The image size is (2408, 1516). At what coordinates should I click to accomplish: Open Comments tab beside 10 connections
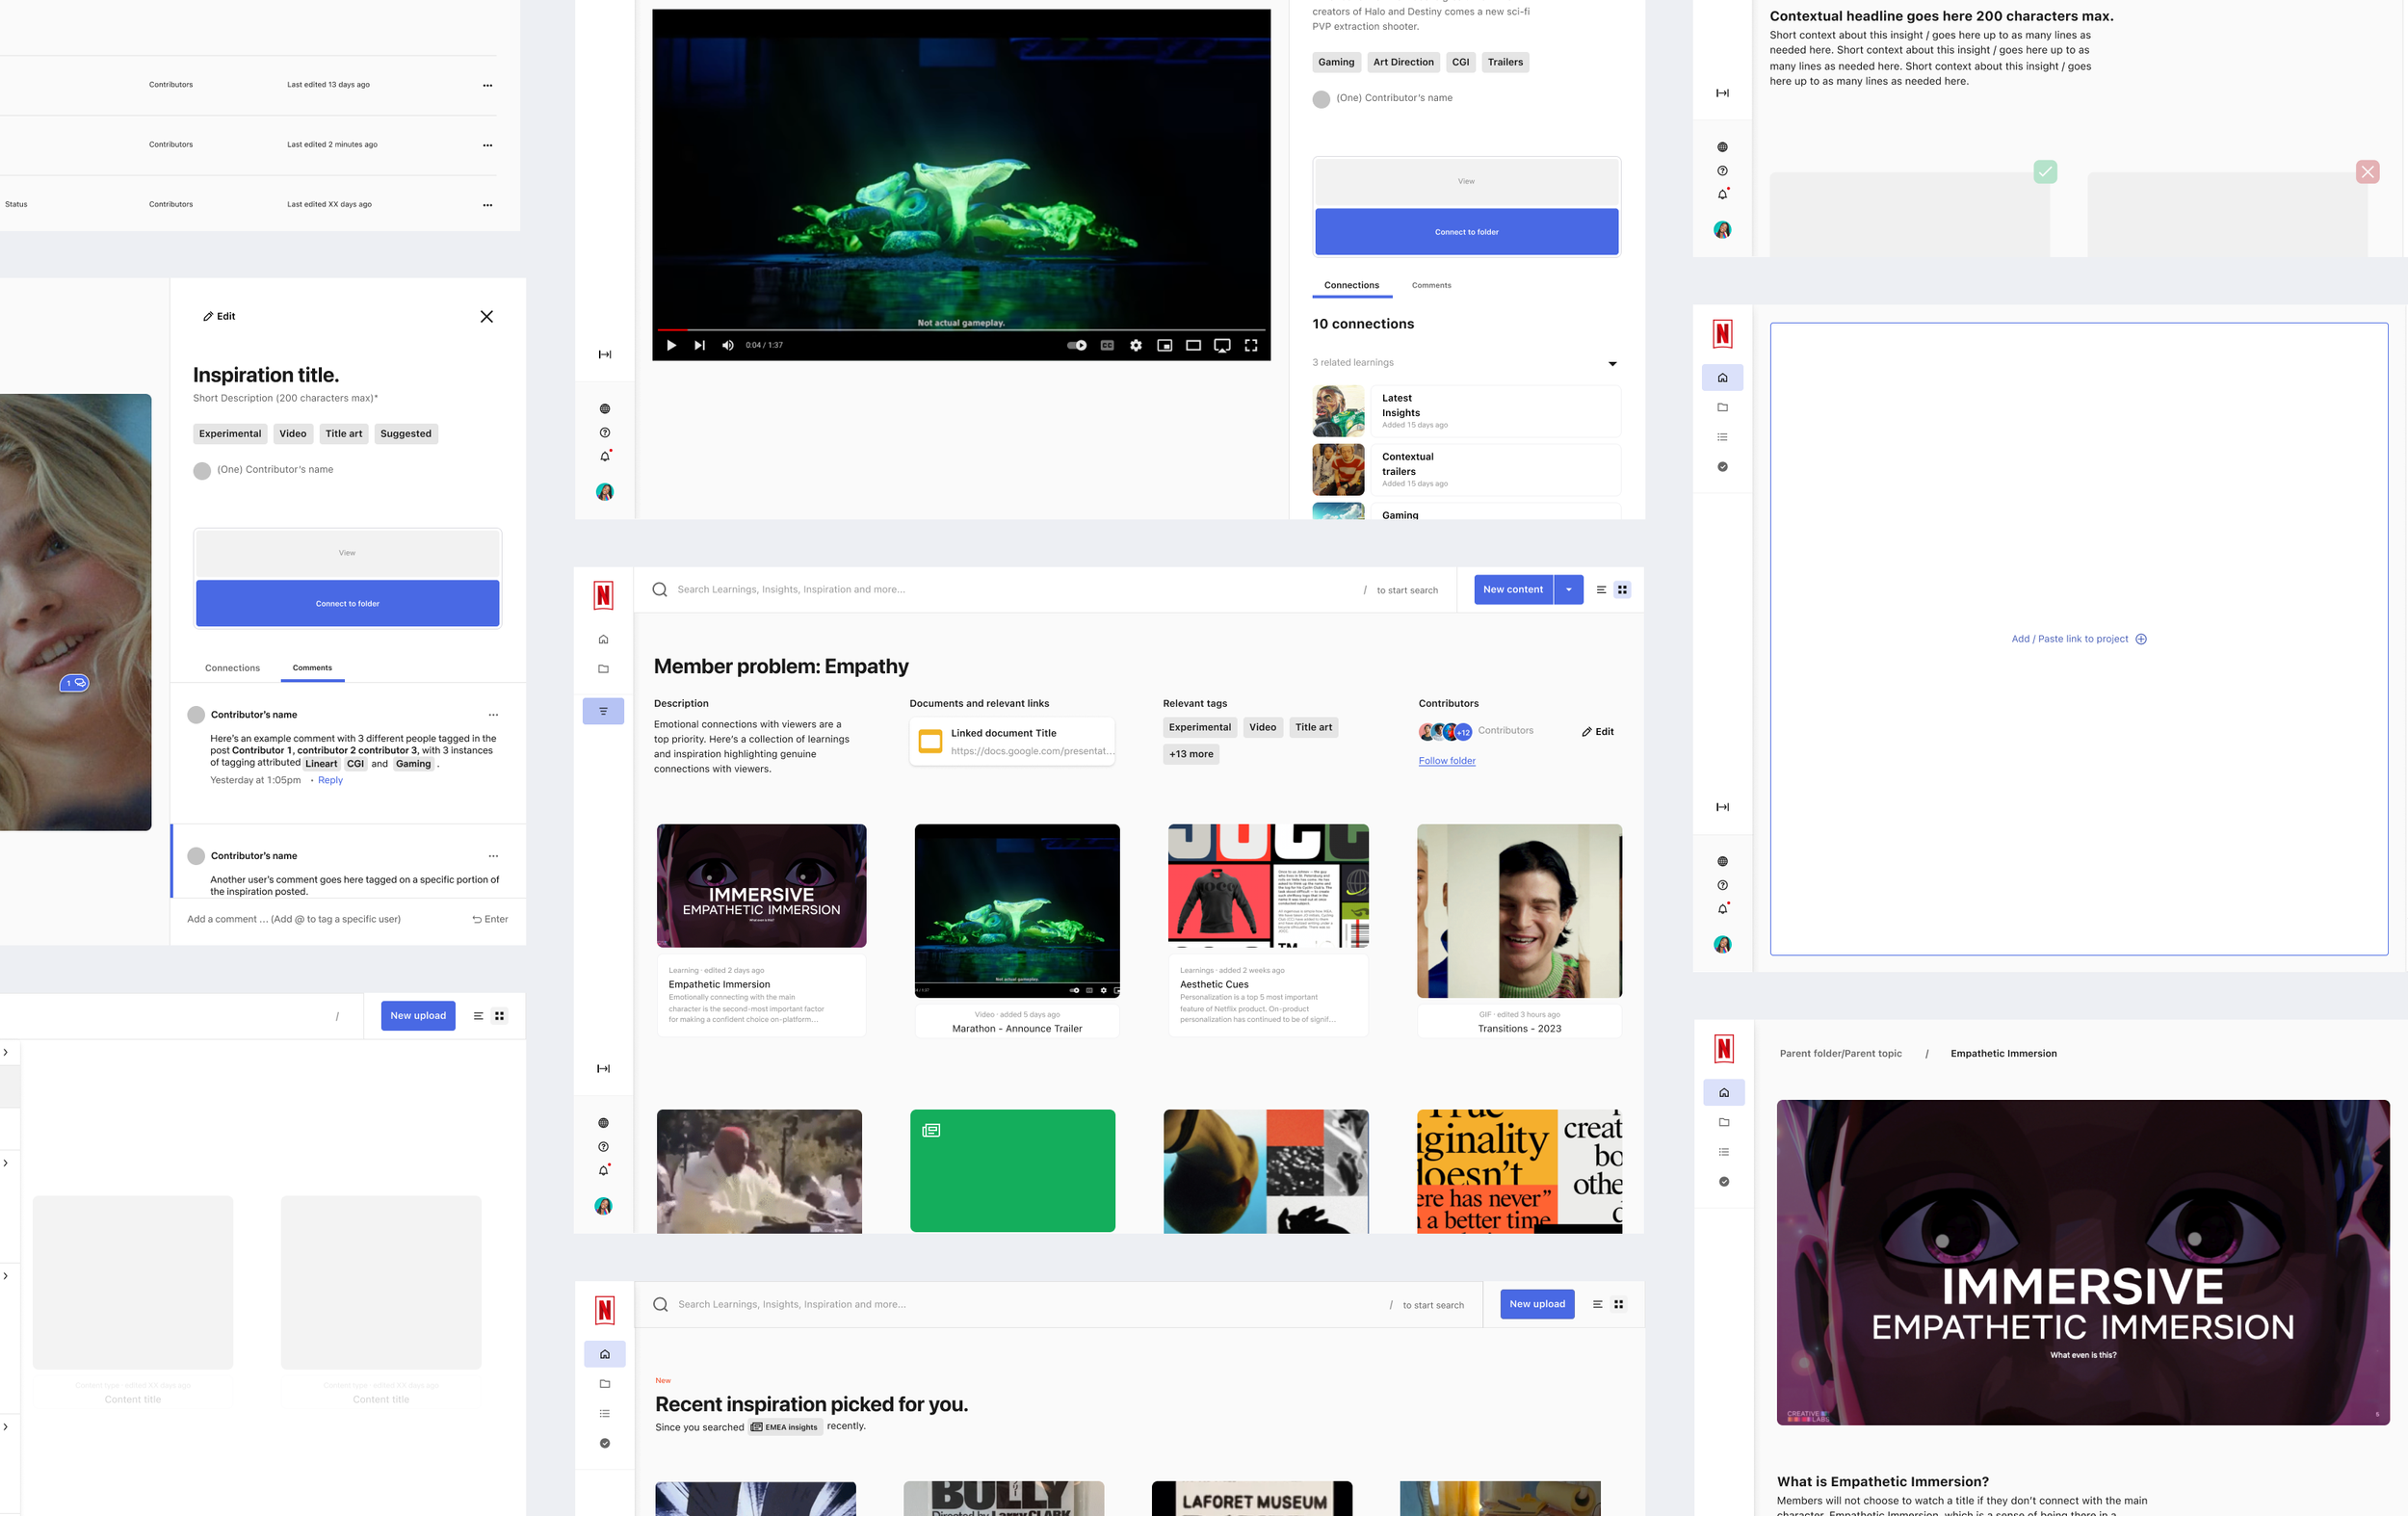[x=1431, y=286]
